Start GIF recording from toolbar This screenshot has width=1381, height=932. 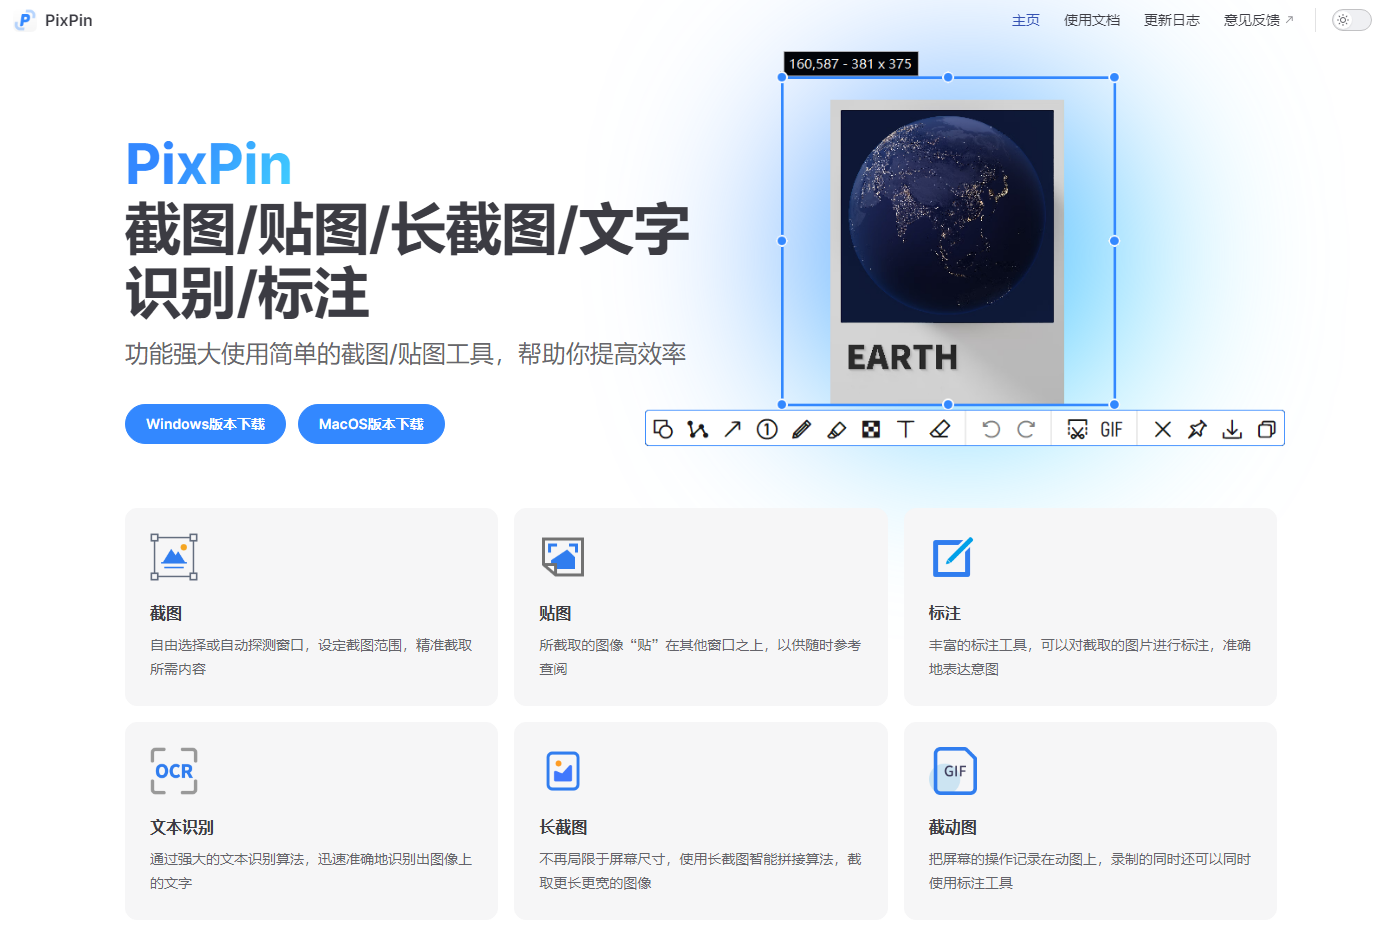click(1112, 429)
